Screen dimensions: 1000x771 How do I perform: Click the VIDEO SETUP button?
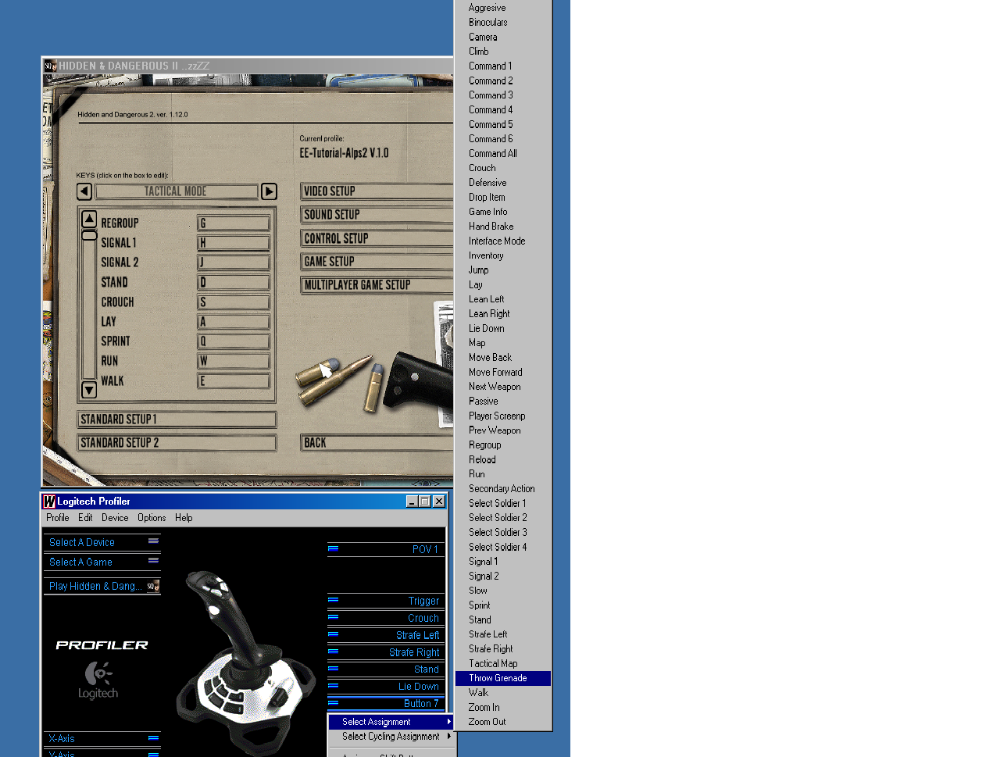pyautogui.click(x=376, y=191)
